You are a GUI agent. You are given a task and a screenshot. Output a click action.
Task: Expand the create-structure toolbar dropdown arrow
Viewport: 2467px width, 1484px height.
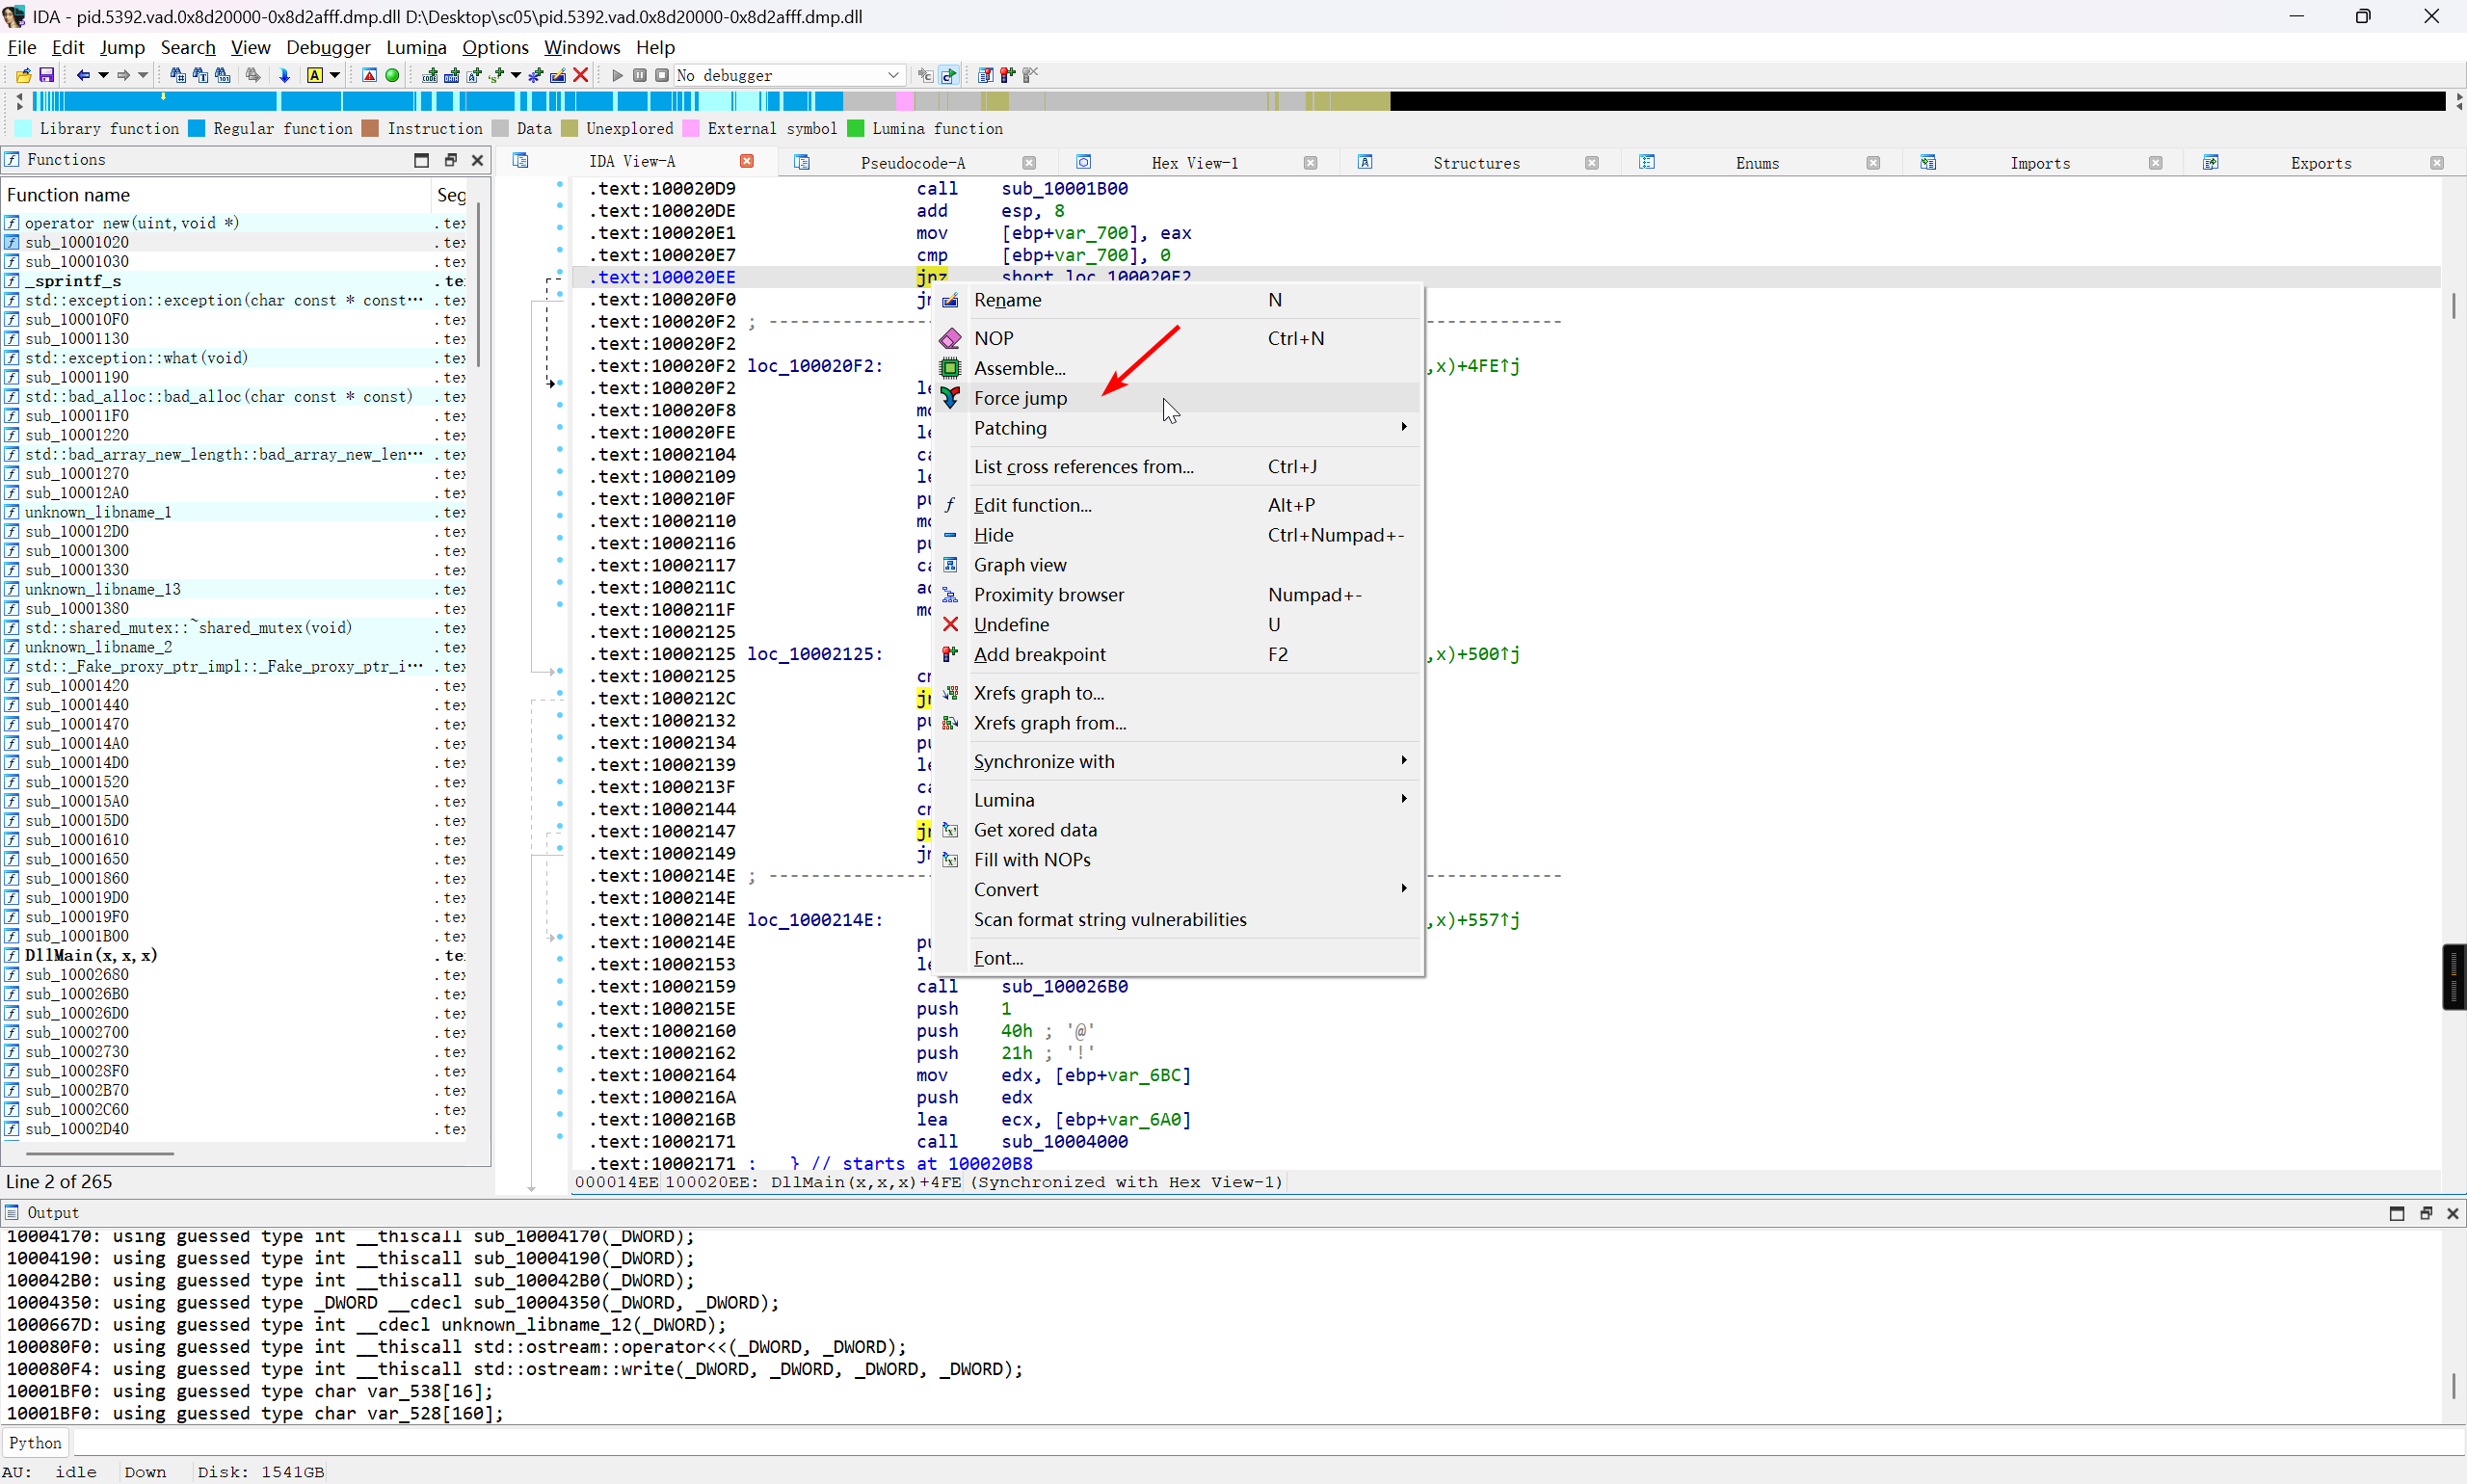(516, 75)
